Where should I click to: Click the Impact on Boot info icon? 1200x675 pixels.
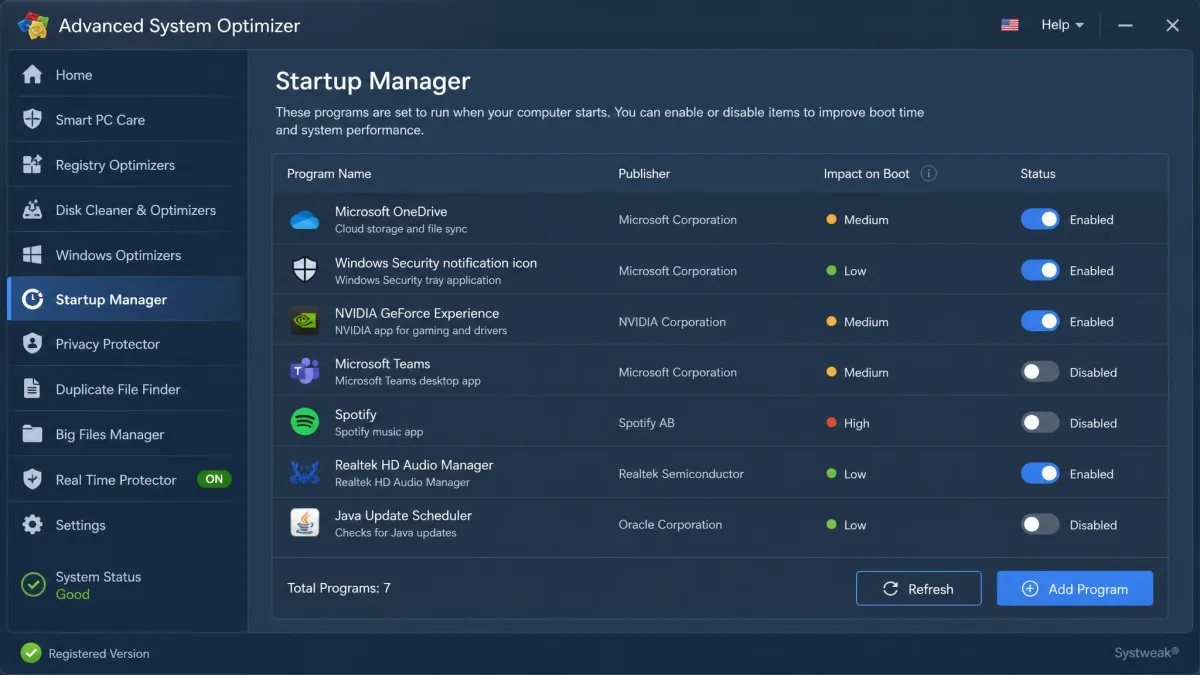928,173
